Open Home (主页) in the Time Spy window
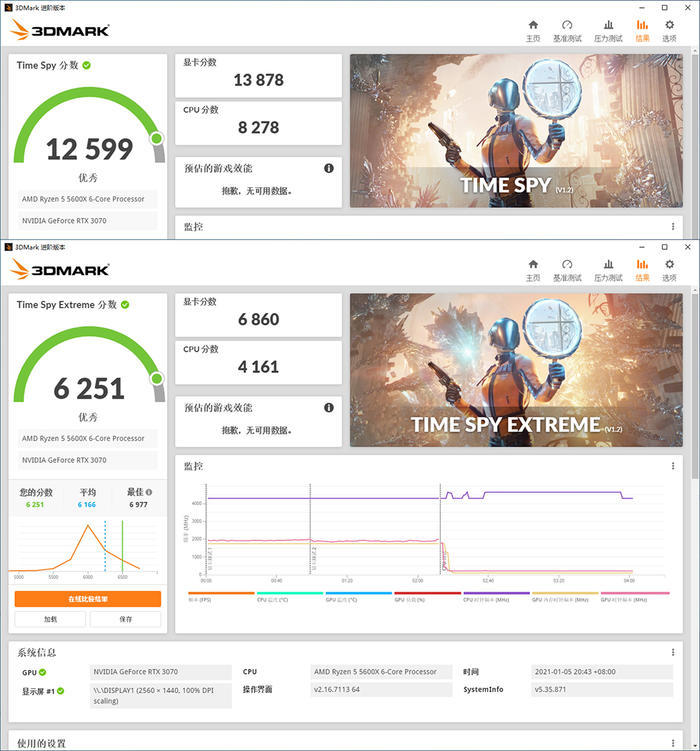The image size is (700, 751). pyautogui.click(x=533, y=31)
